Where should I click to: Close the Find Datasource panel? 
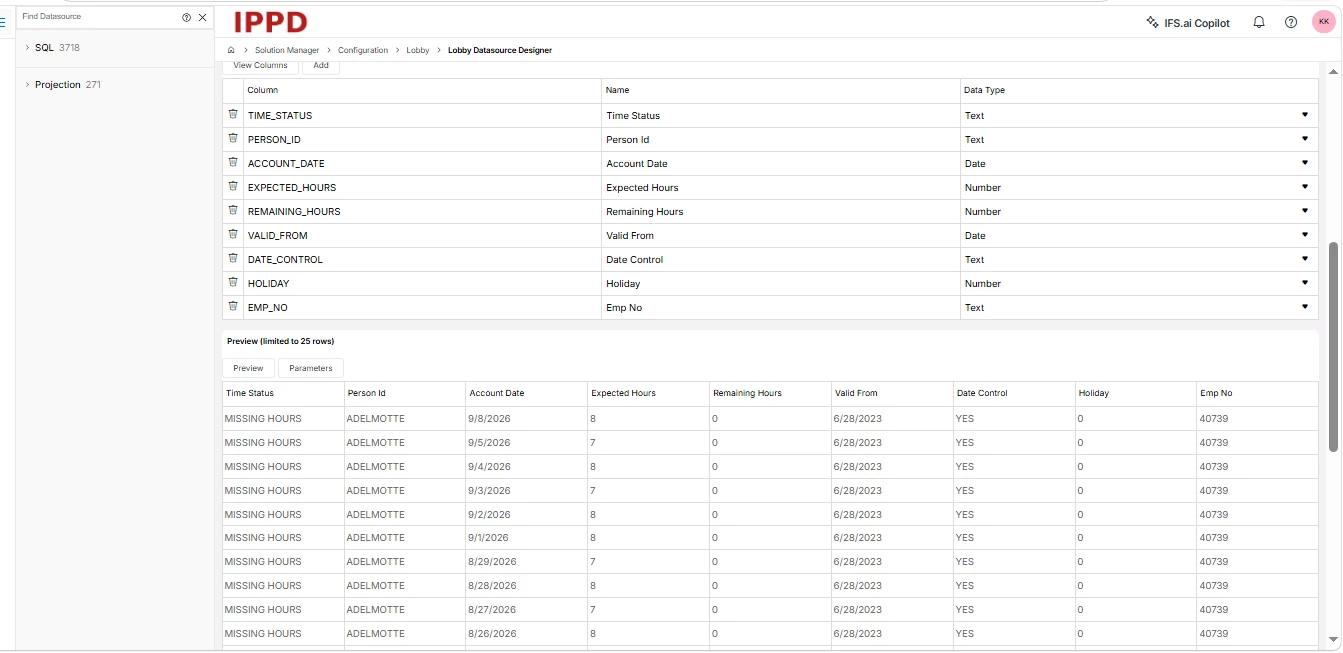(203, 17)
